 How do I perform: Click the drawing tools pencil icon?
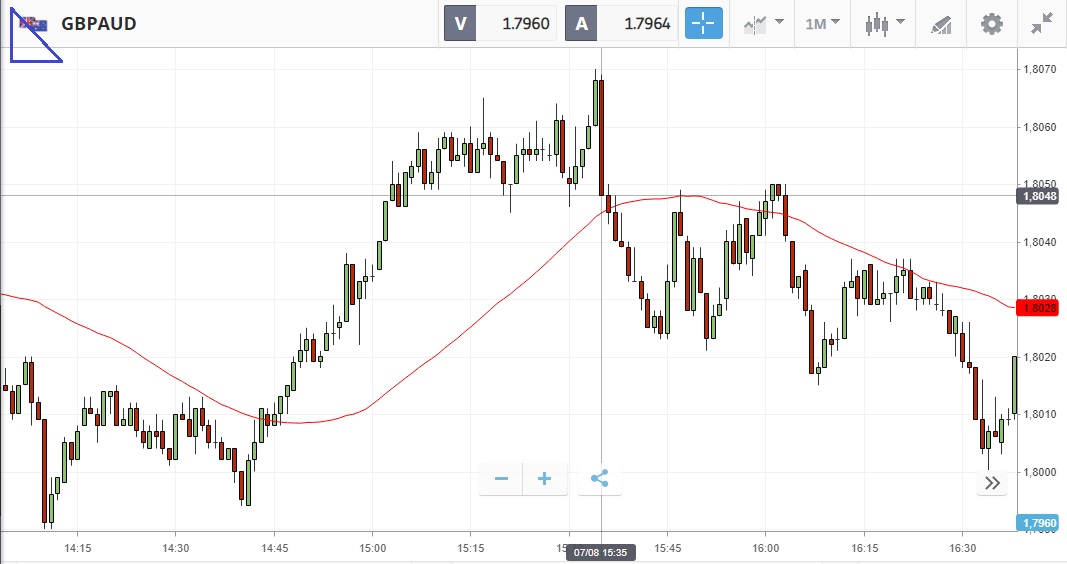(x=940, y=23)
